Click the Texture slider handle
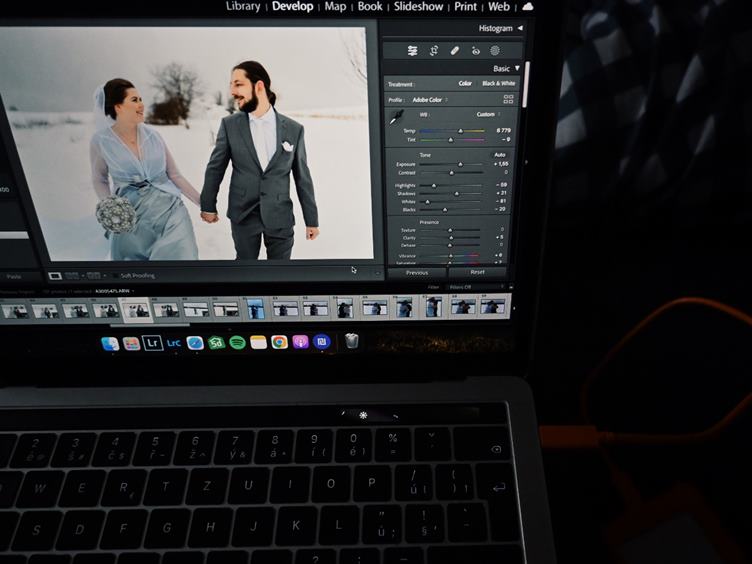This screenshot has width=752, height=564. pos(450,230)
